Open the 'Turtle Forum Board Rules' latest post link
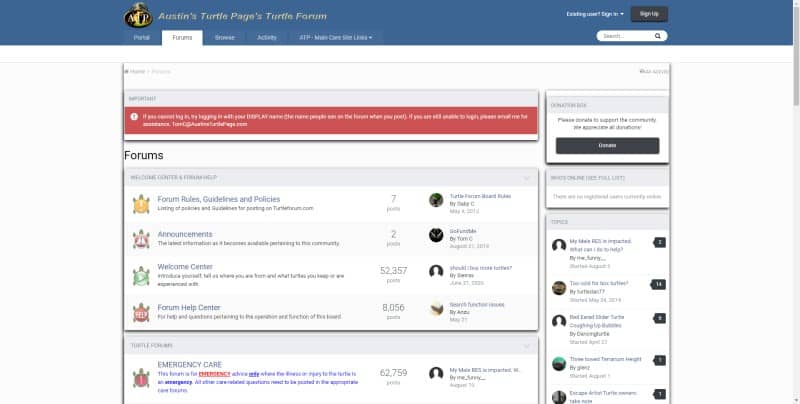 pyautogui.click(x=480, y=196)
